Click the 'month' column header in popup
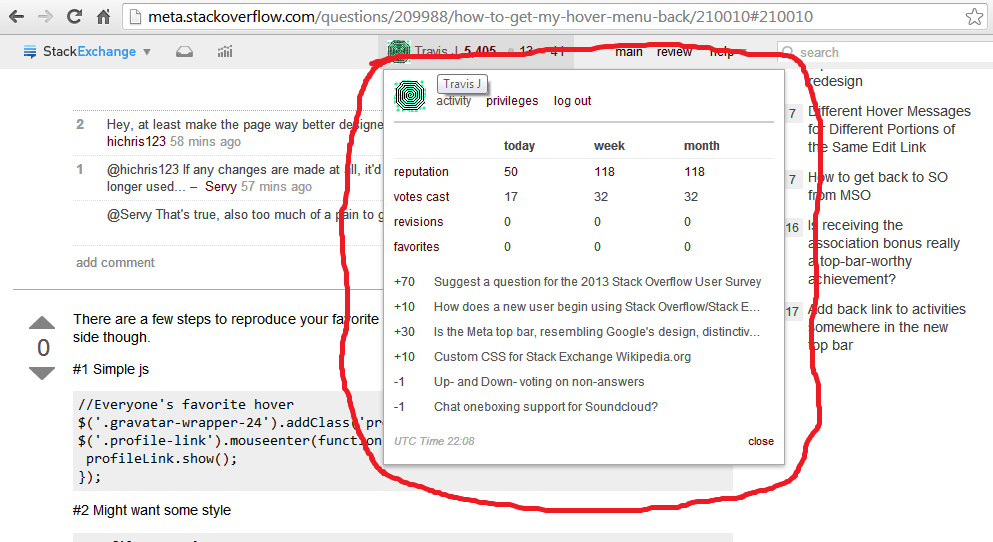 702,146
